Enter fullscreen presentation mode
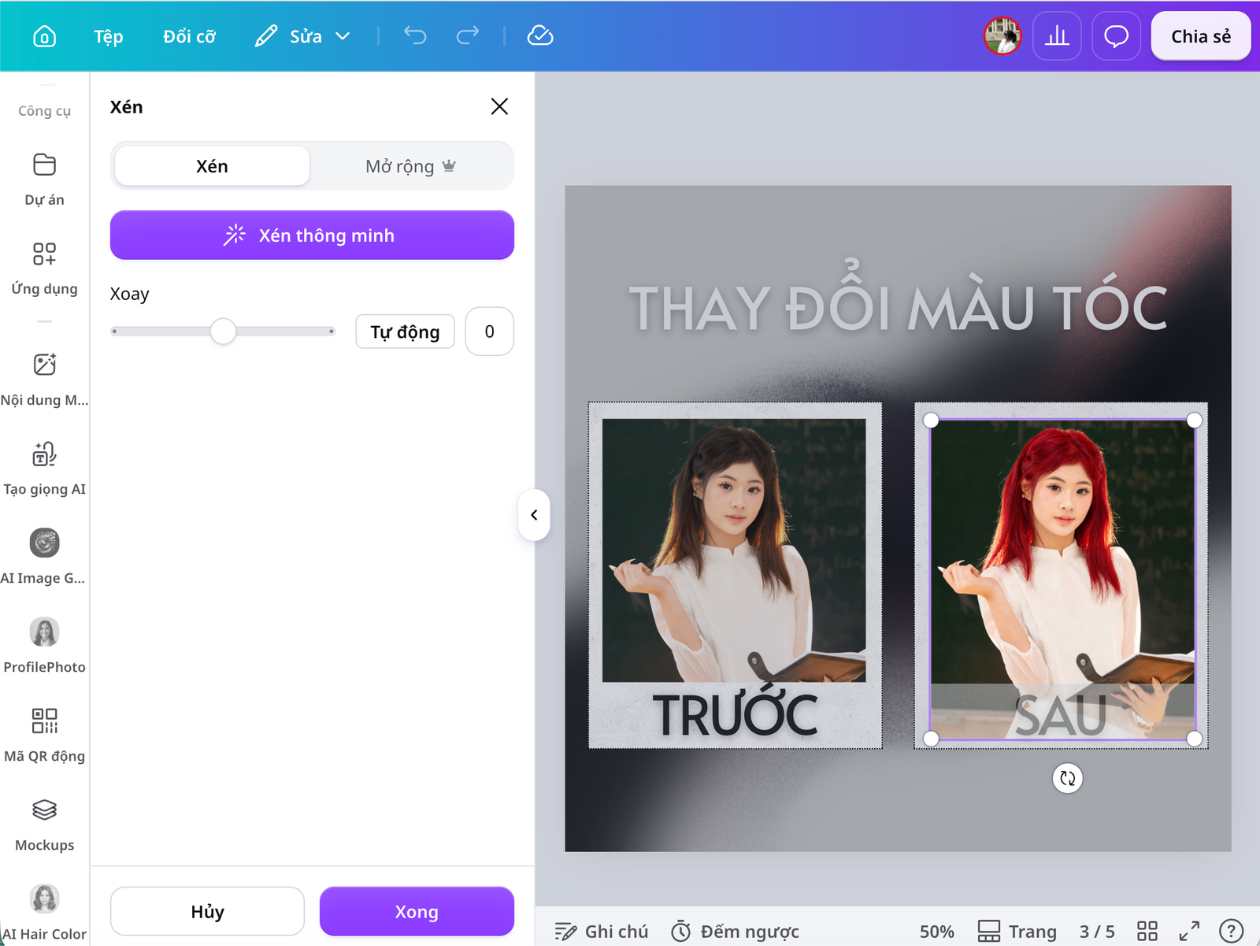 coord(1189,931)
